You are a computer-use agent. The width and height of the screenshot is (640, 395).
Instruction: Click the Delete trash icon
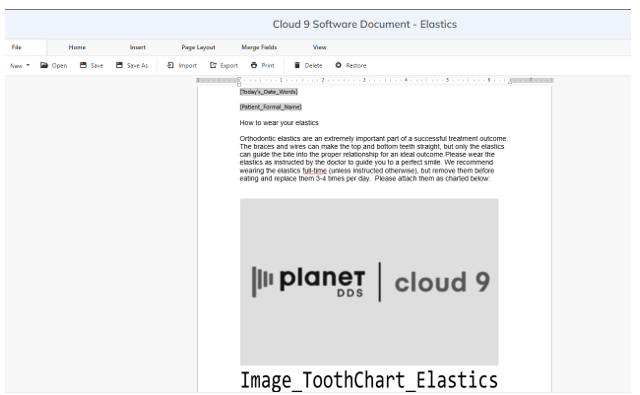(x=297, y=65)
